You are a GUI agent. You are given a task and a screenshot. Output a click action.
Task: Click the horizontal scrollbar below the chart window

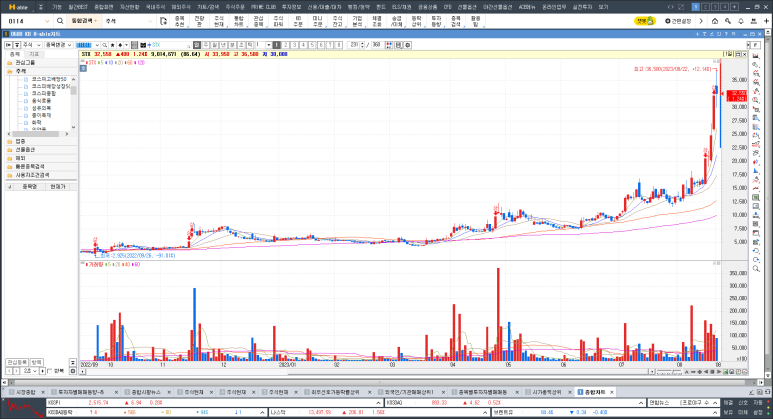[x=380, y=382]
